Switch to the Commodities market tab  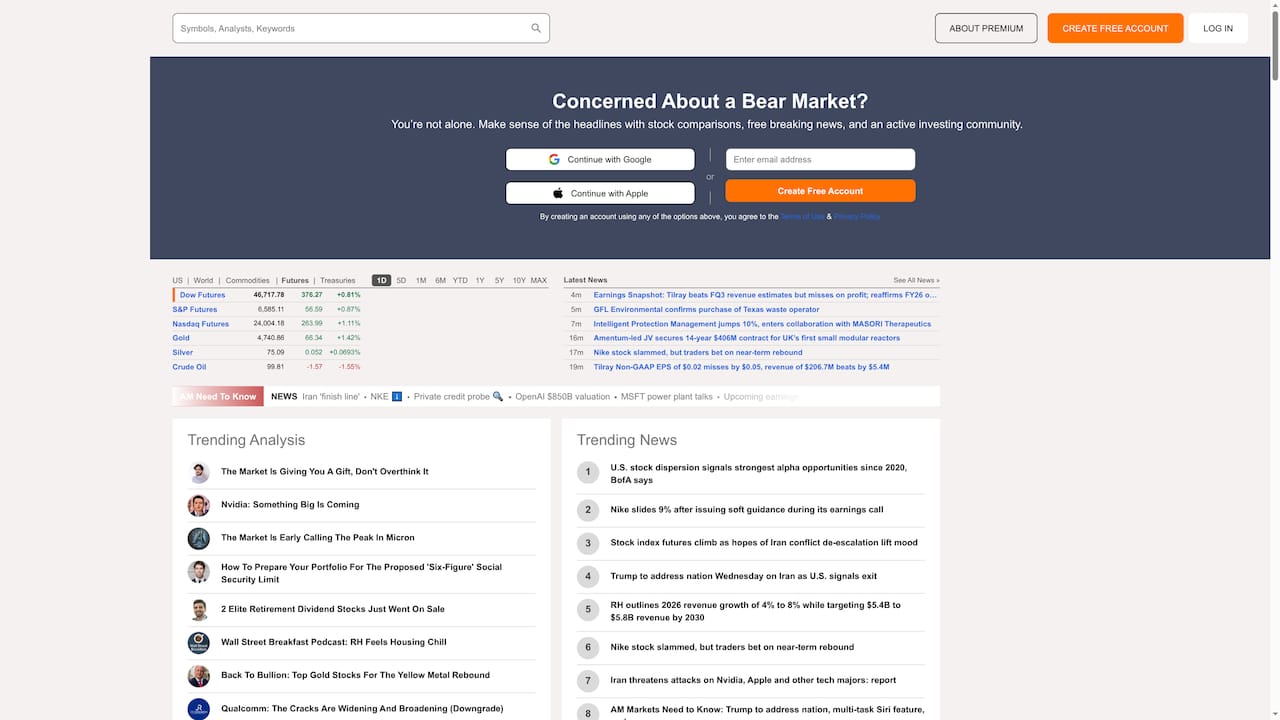(247, 281)
